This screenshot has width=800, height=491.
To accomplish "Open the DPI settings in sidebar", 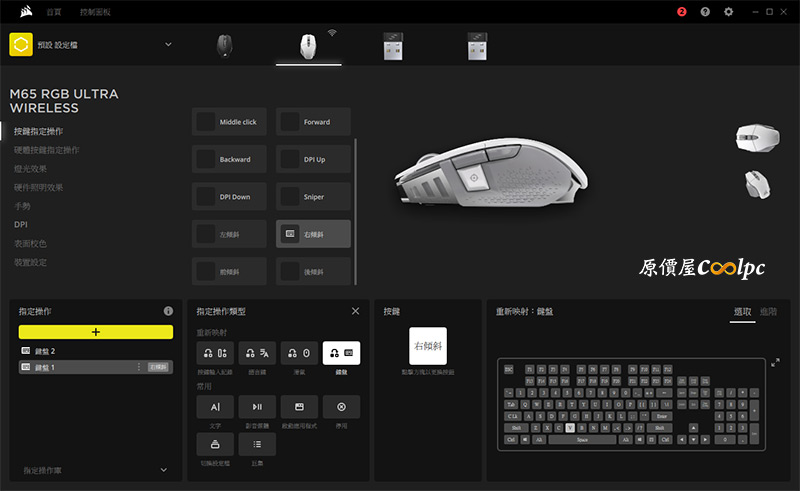I will click(x=21, y=225).
